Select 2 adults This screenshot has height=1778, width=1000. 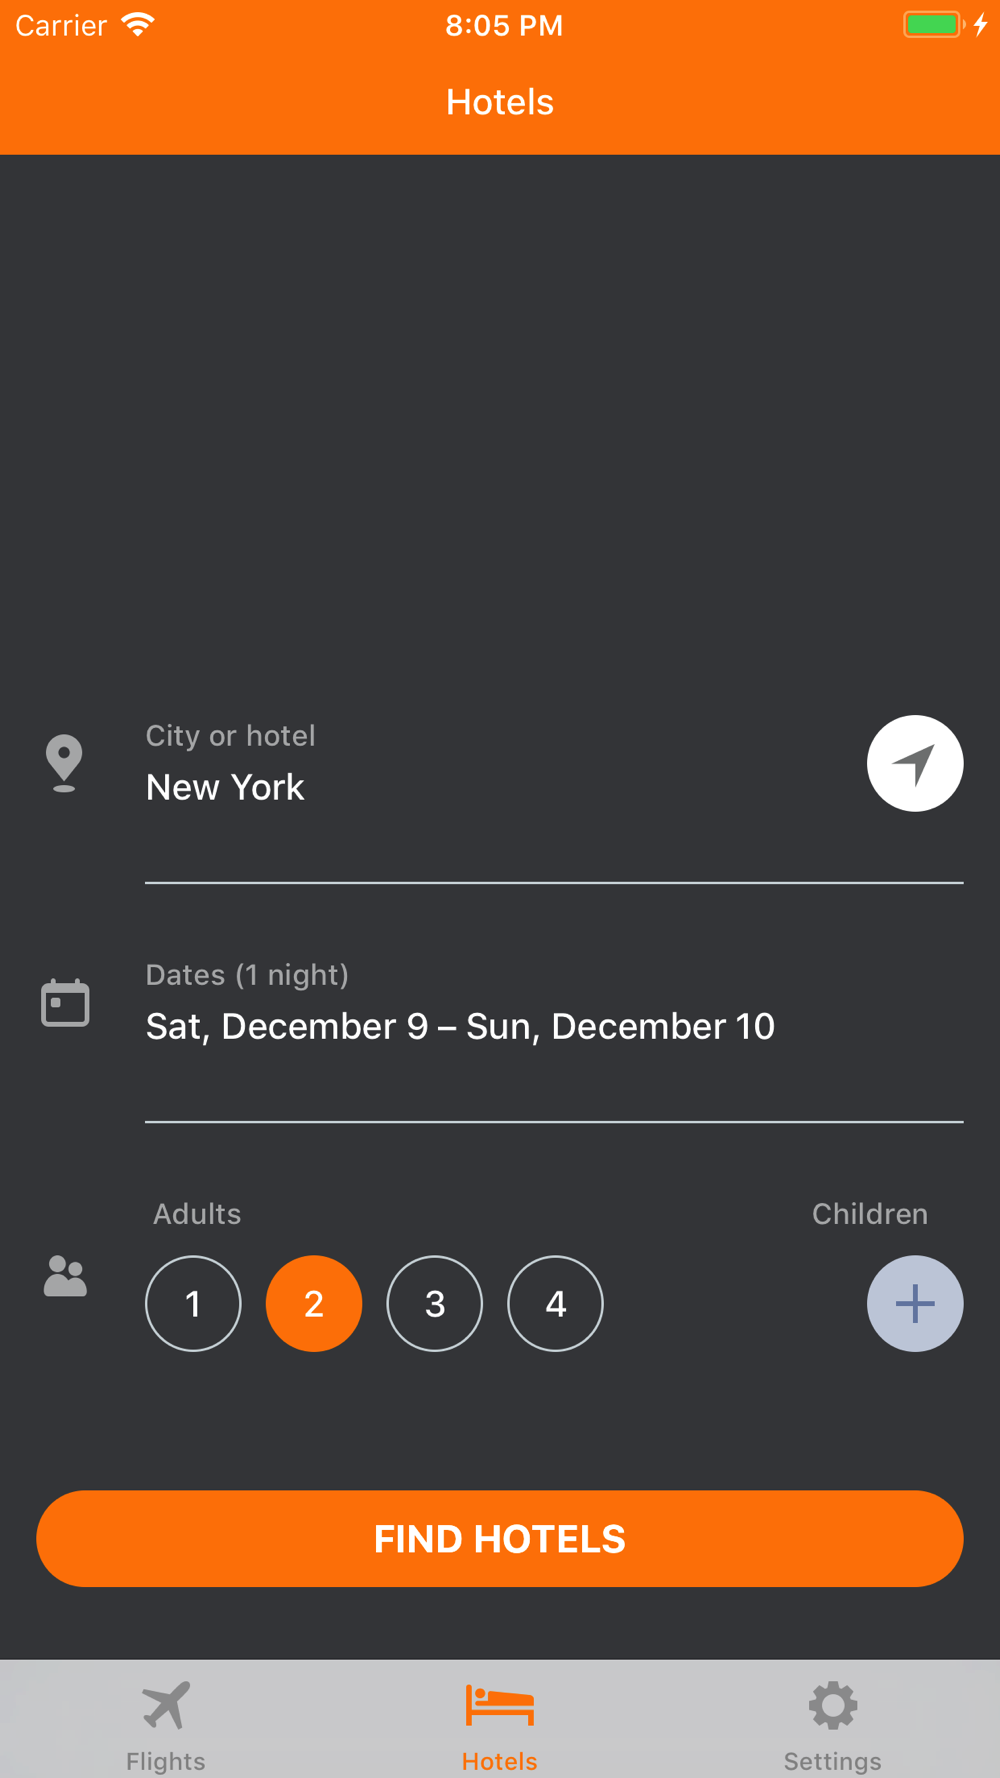(314, 1303)
